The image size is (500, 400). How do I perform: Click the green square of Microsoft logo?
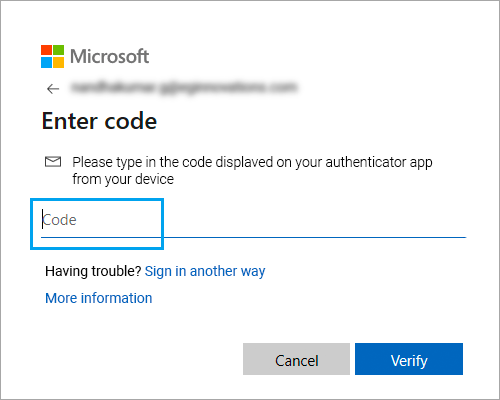[58, 50]
